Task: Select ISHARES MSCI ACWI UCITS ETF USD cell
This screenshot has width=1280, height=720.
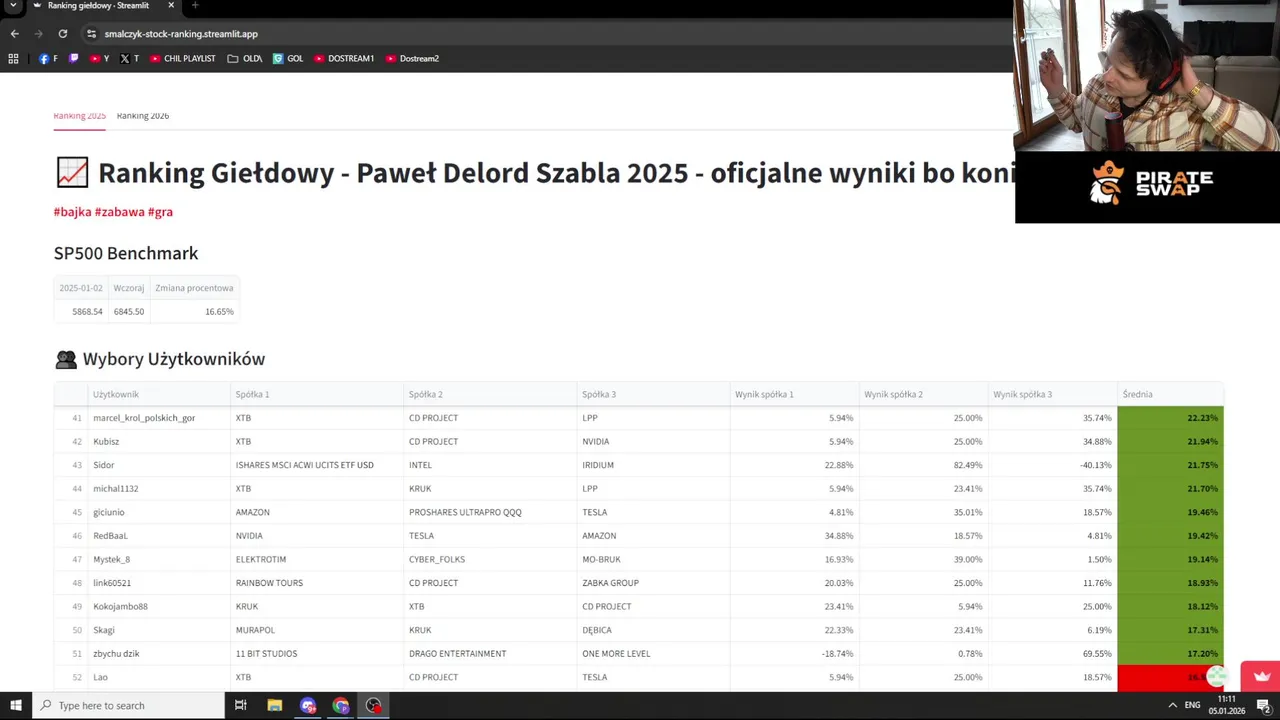Action: pos(317,465)
